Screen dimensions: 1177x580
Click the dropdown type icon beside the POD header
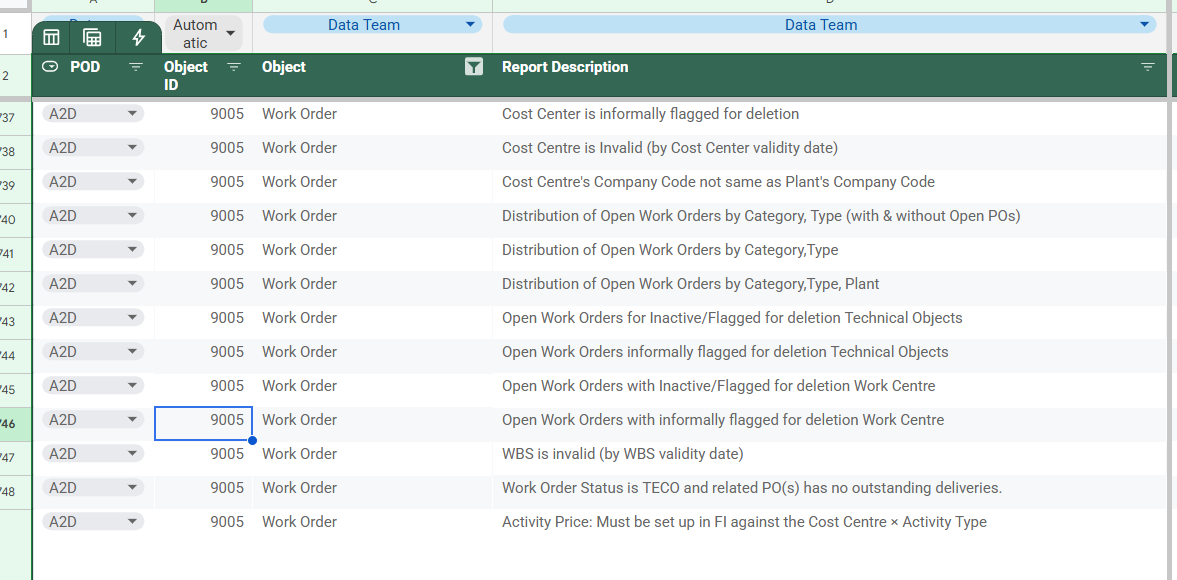coord(50,67)
